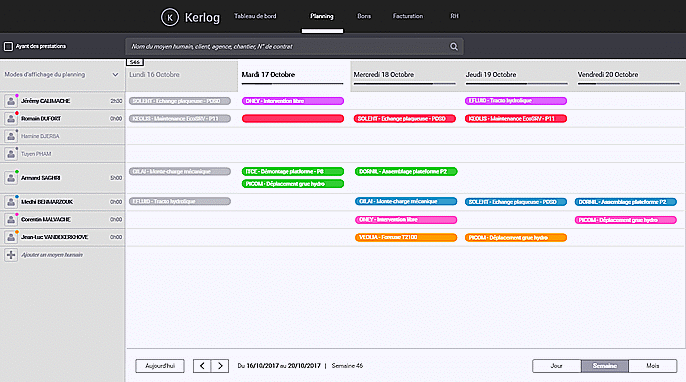Open grey SOLEHT task on Lundi for Jérémy

(x=180, y=101)
